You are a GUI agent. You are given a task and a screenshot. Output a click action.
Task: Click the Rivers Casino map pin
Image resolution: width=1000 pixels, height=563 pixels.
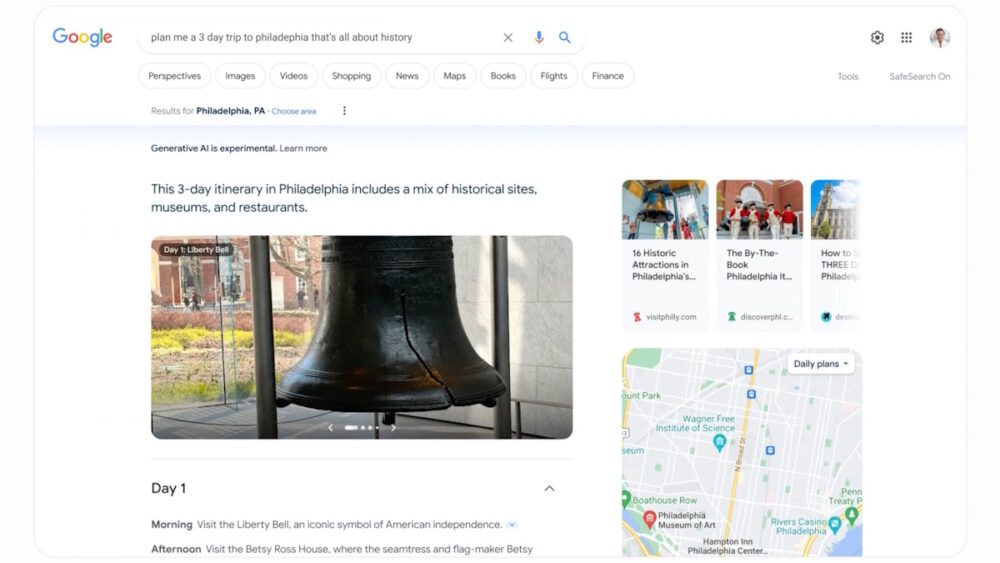pos(834,525)
